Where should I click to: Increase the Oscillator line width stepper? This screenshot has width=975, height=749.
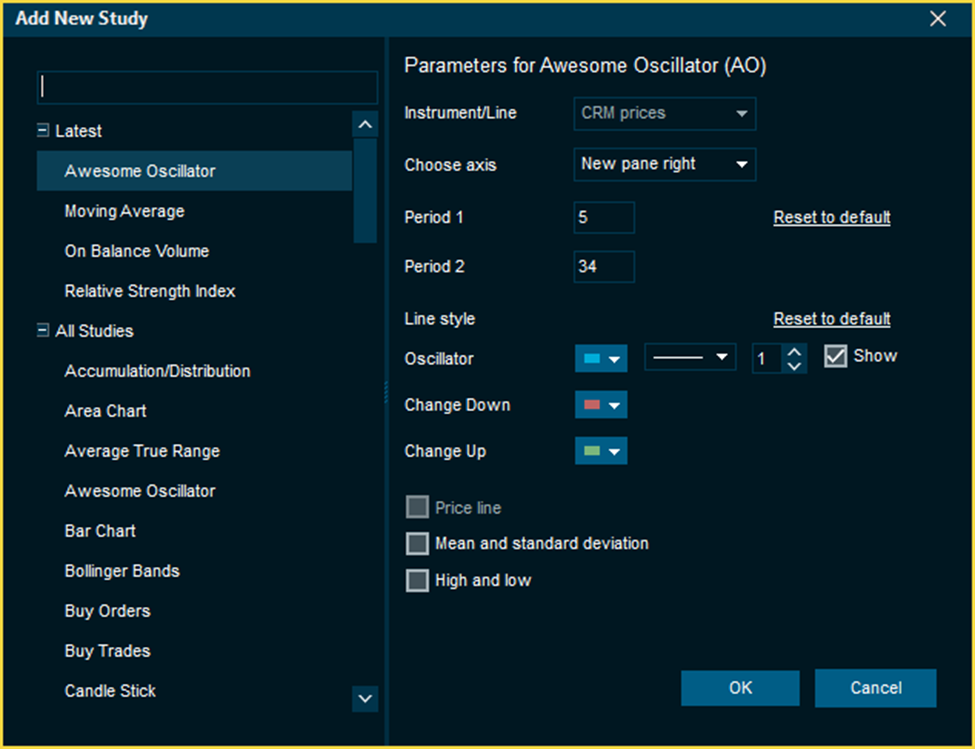[x=794, y=350]
